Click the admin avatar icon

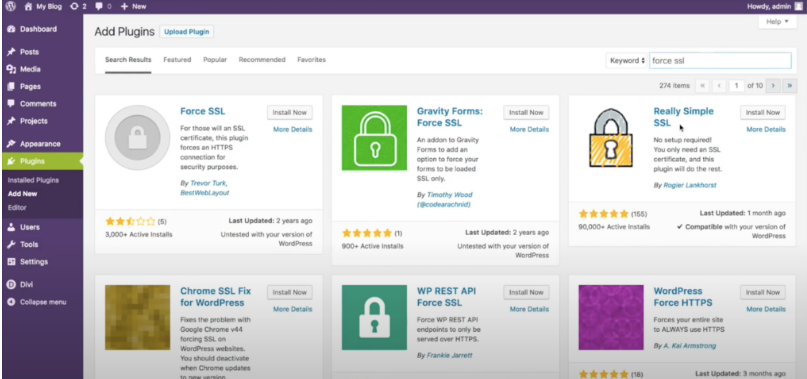(x=798, y=6)
